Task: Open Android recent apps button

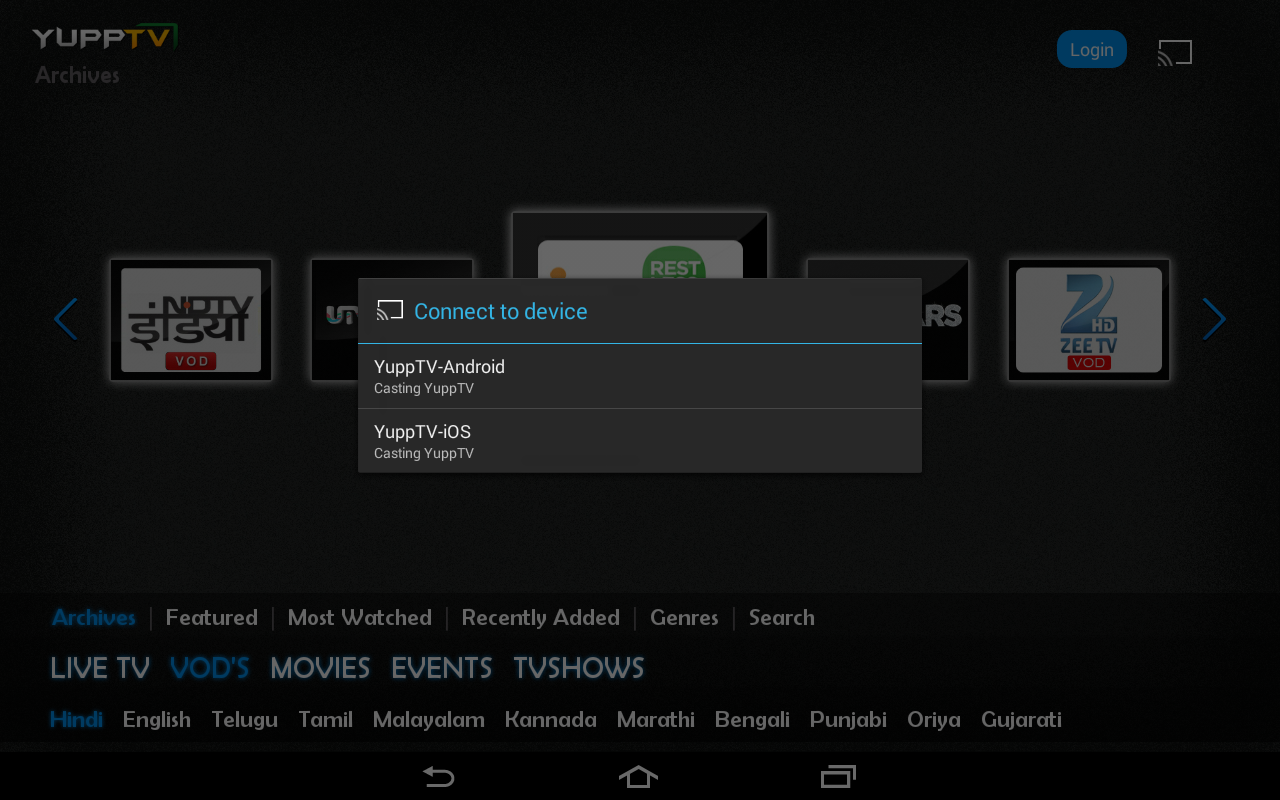Action: 838,776
